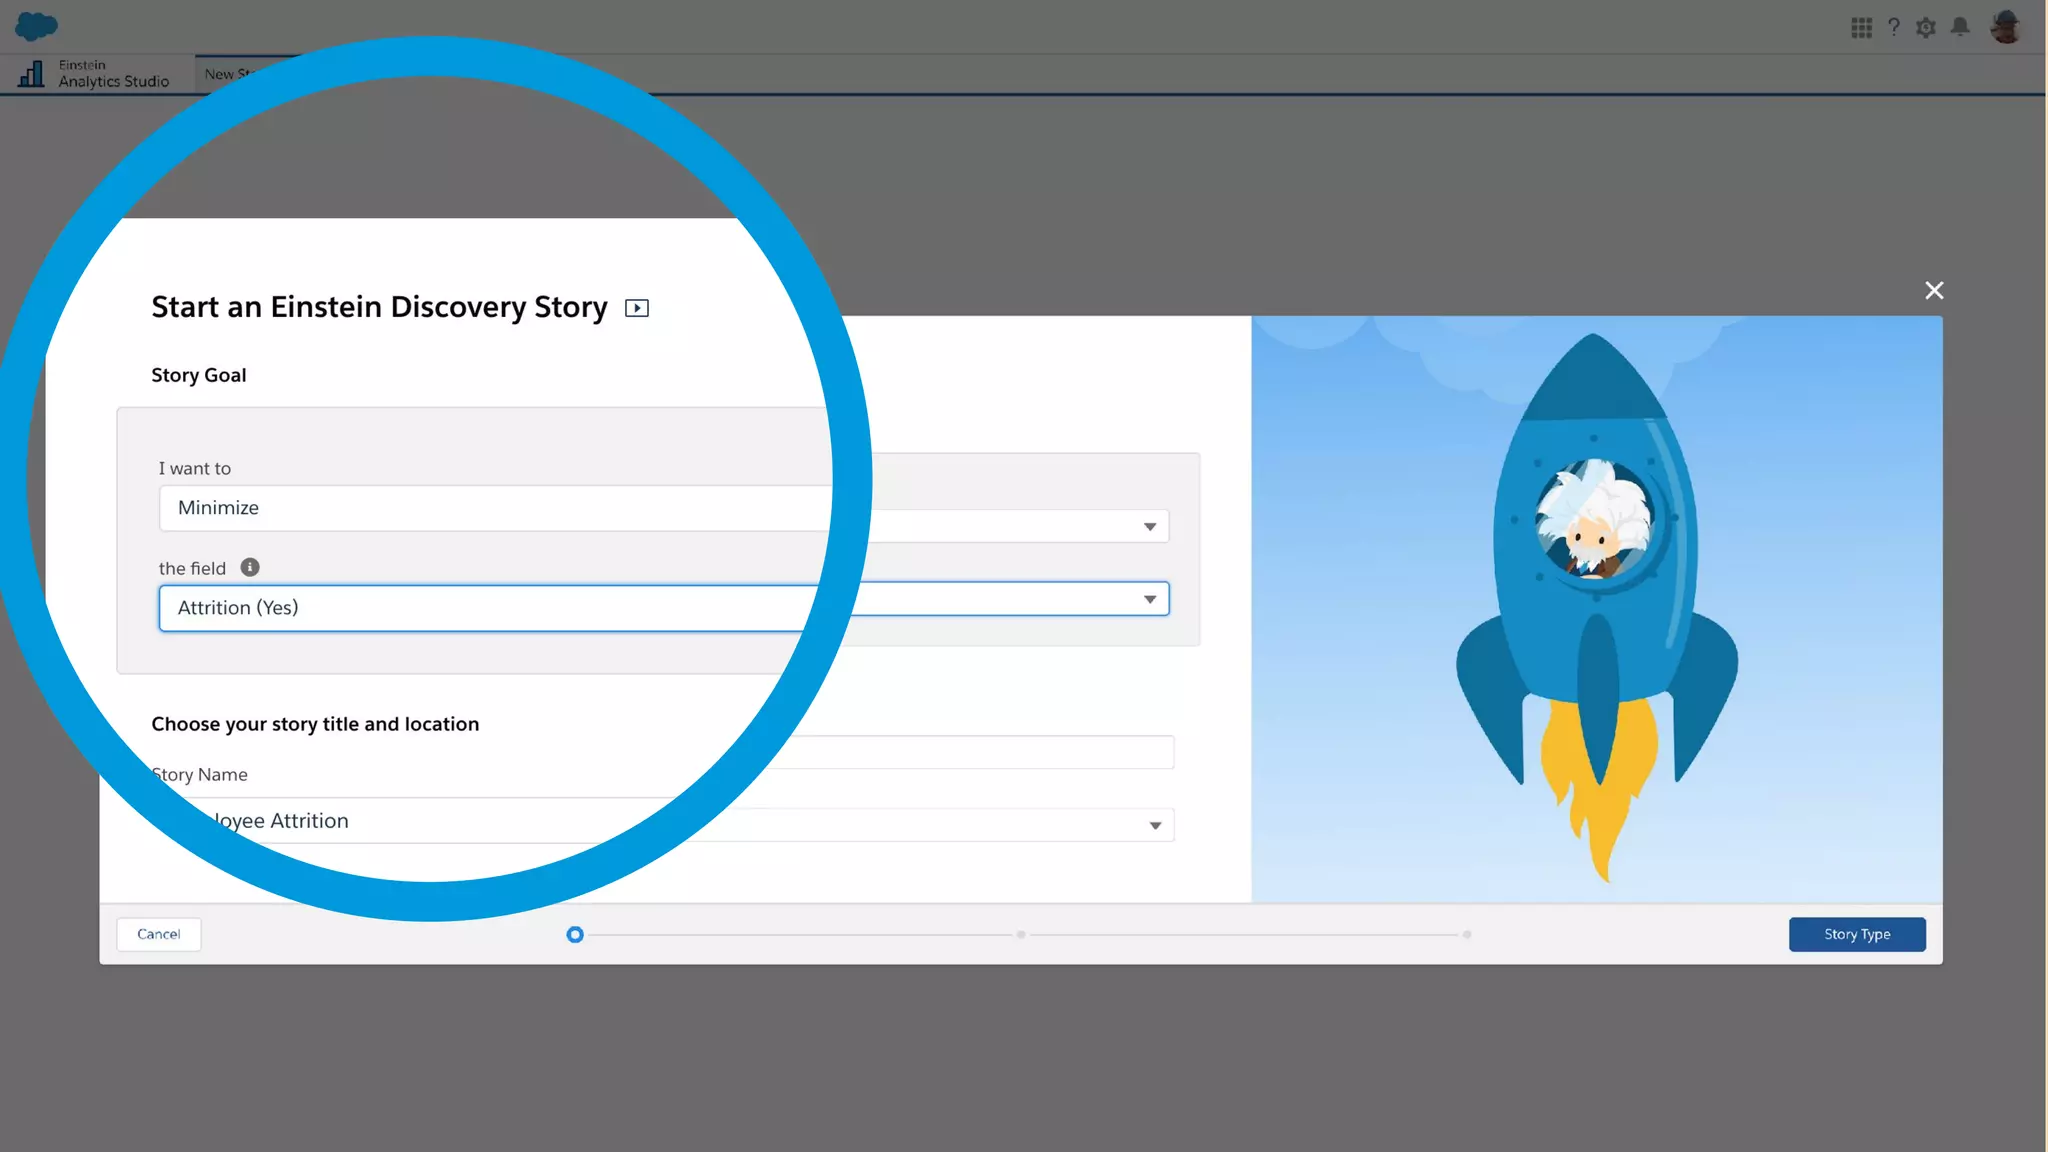Screen dimensions: 2048x1152
Task: Click the Cancel button
Action: click(x=159, y=934)
